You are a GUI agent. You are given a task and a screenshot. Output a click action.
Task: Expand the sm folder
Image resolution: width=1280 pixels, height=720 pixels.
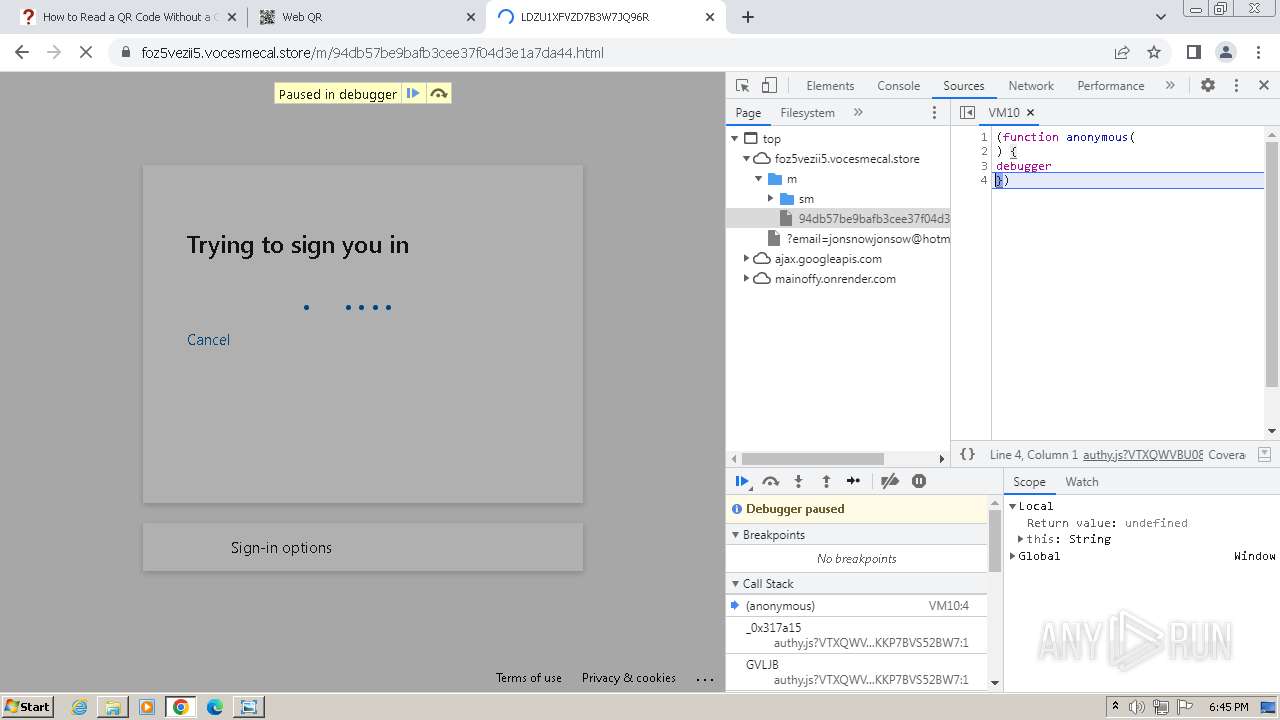pos(770,199)
